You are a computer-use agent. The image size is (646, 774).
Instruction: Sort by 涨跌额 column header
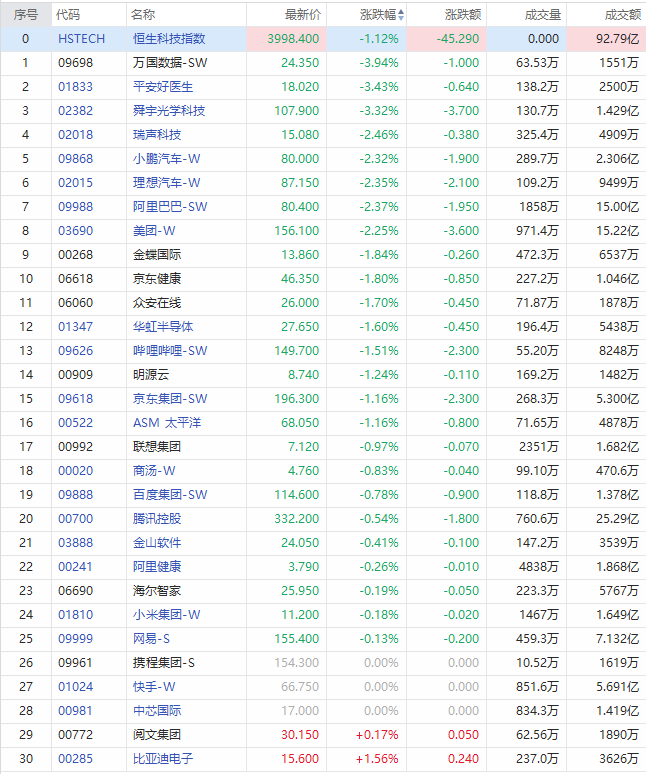tap(462, 15)
